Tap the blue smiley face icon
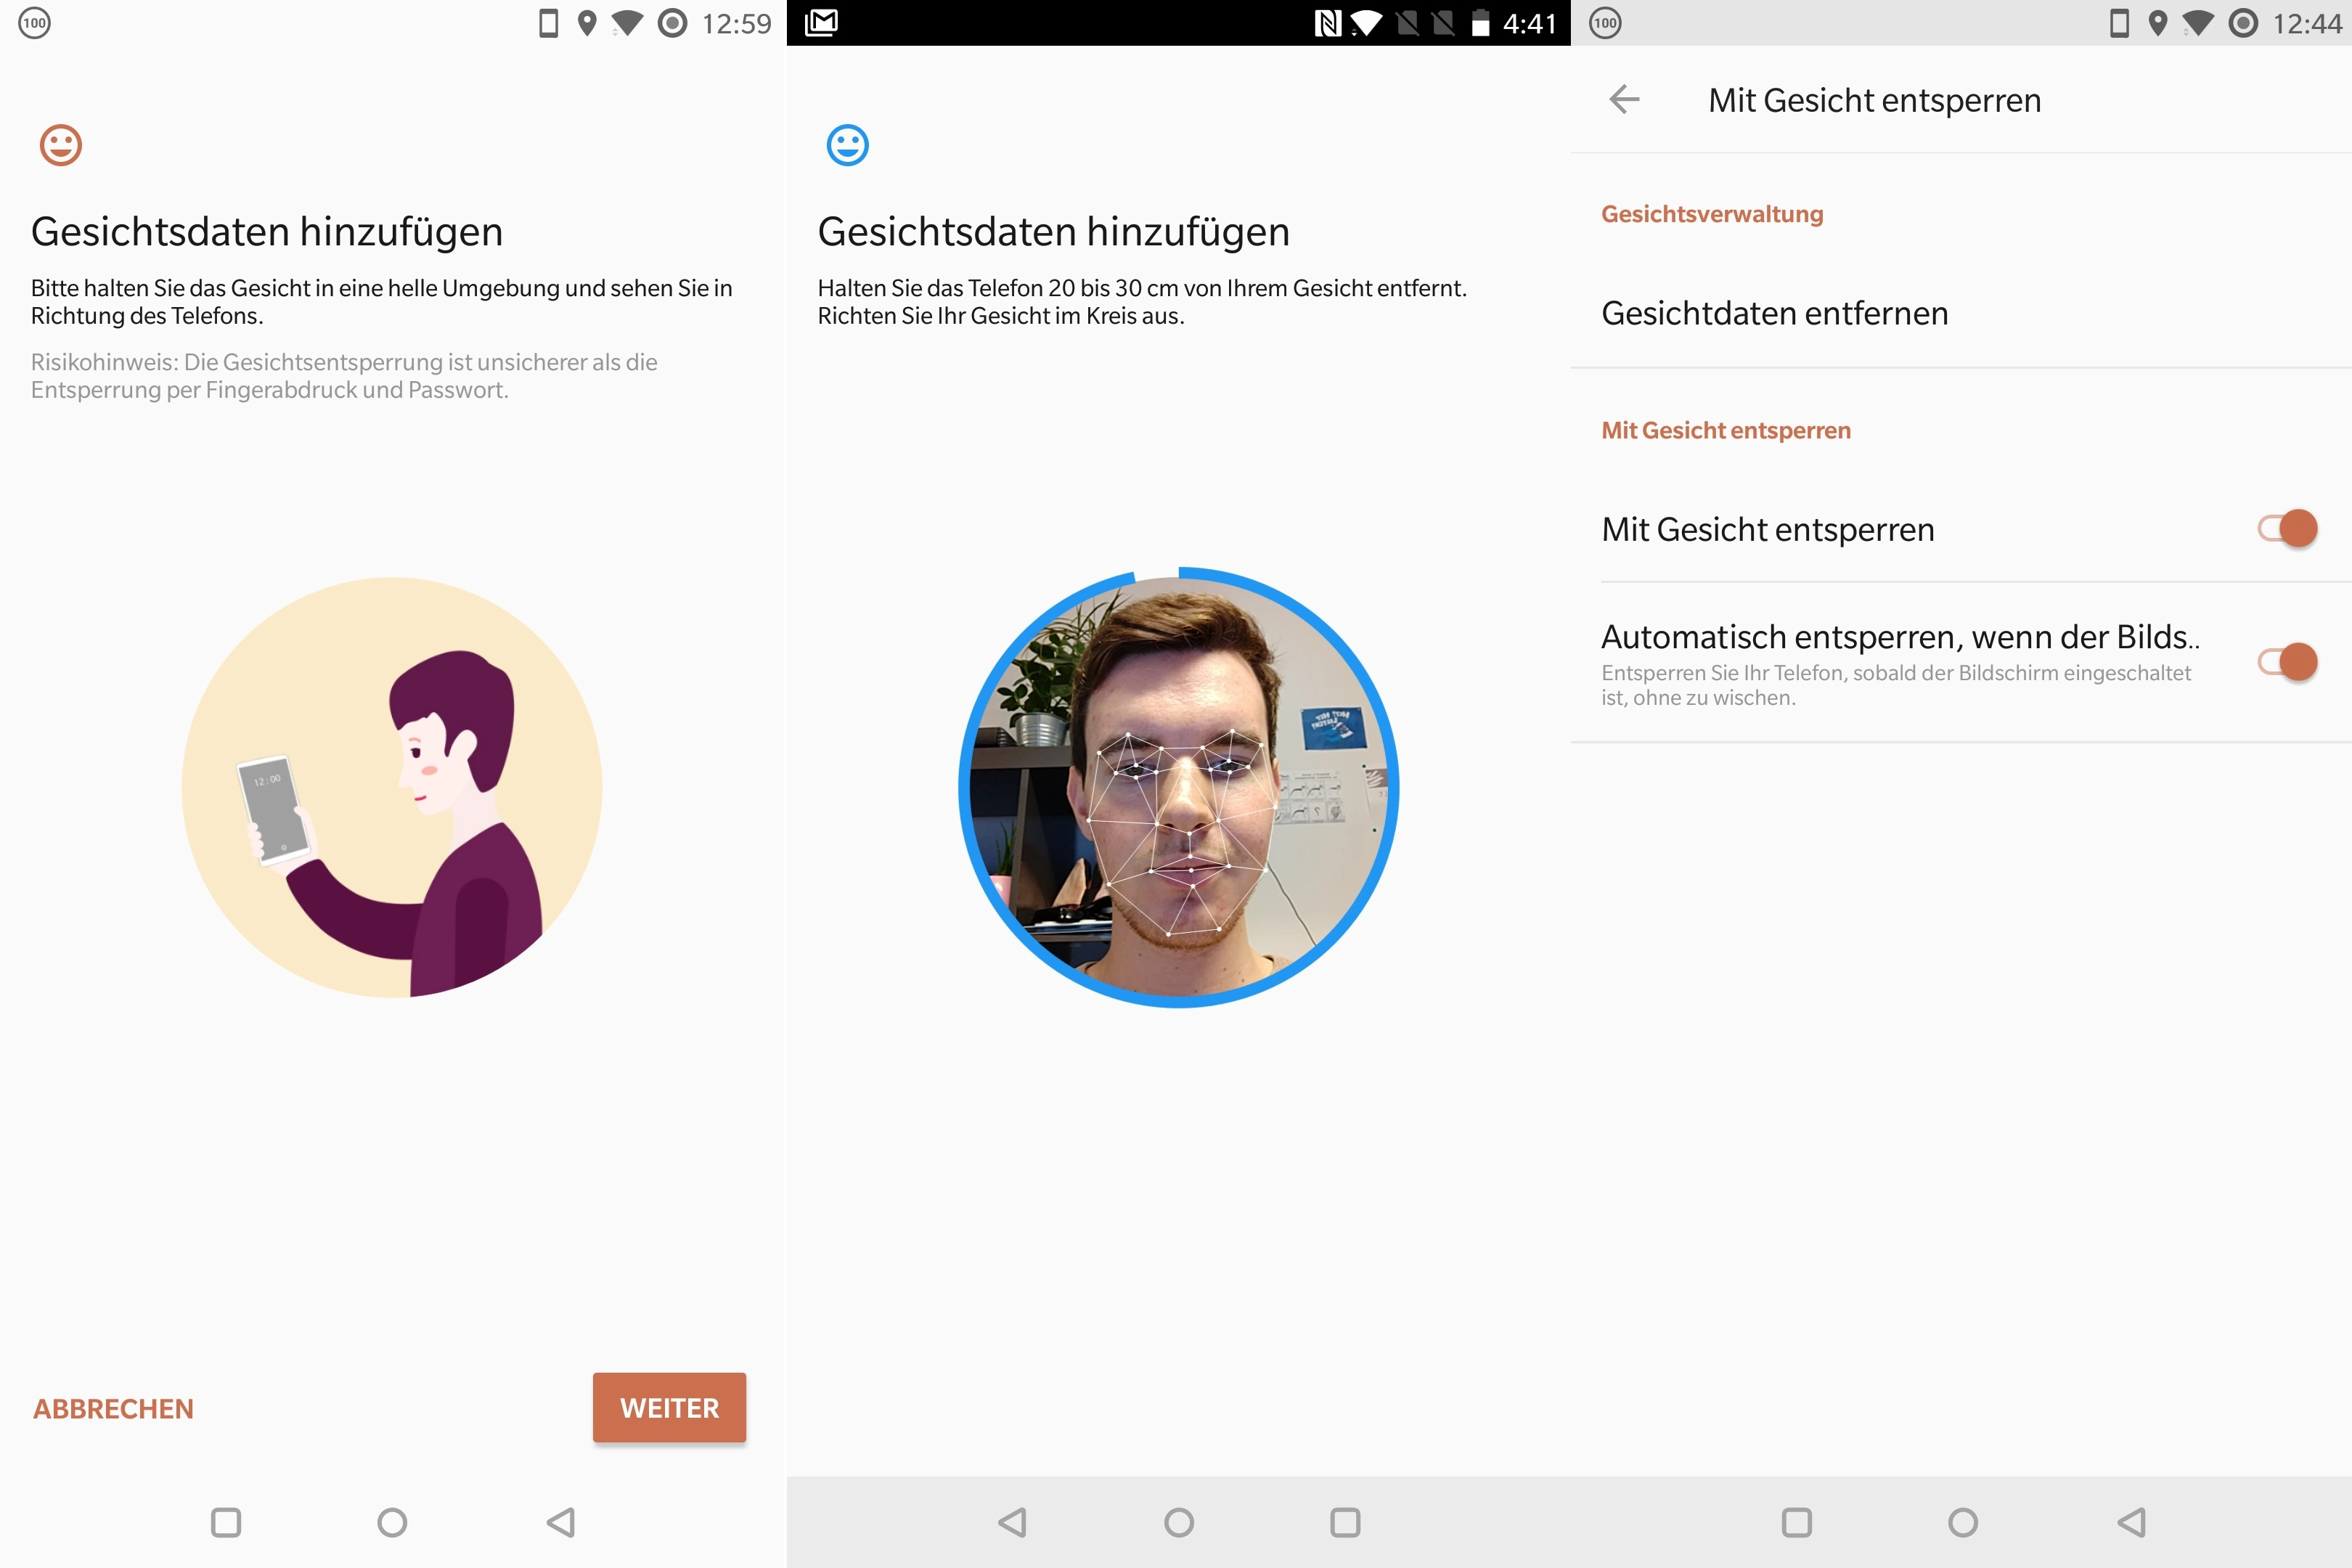 pos(847,145)
